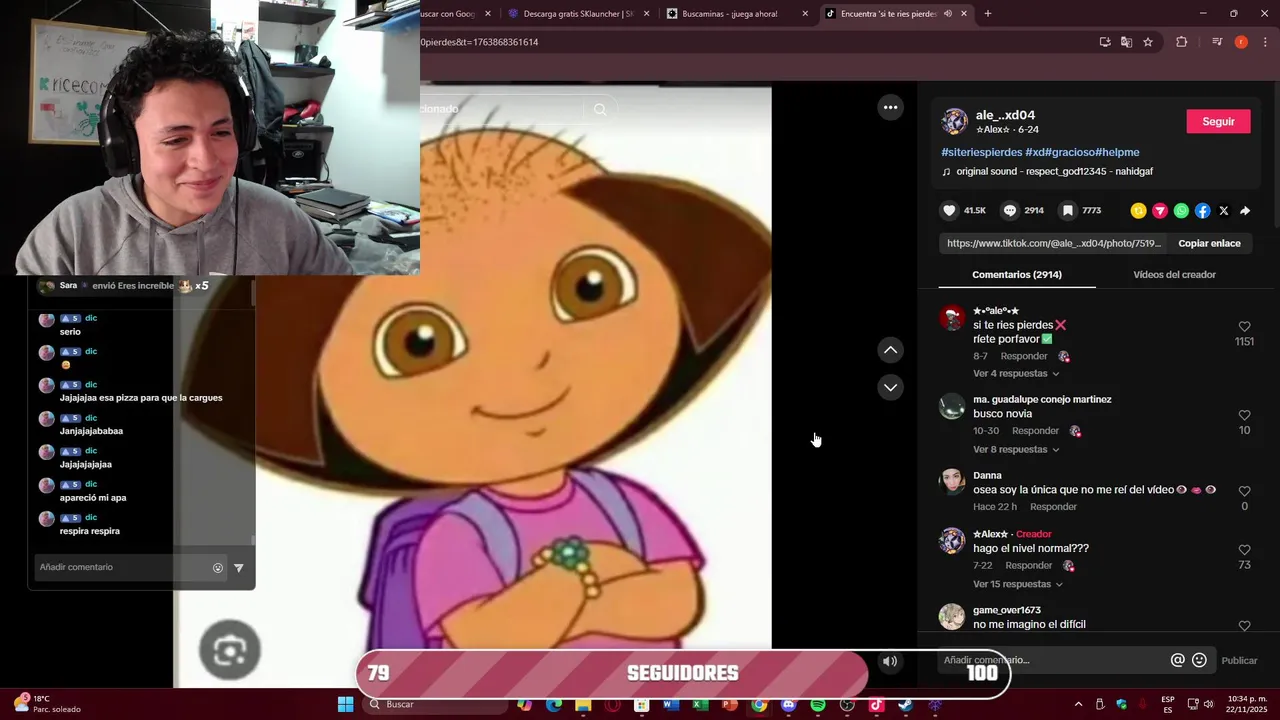Like the TikTok post with heart icon
The height and width of the screenshot is (720, 1280).
(x=949, y=211)
